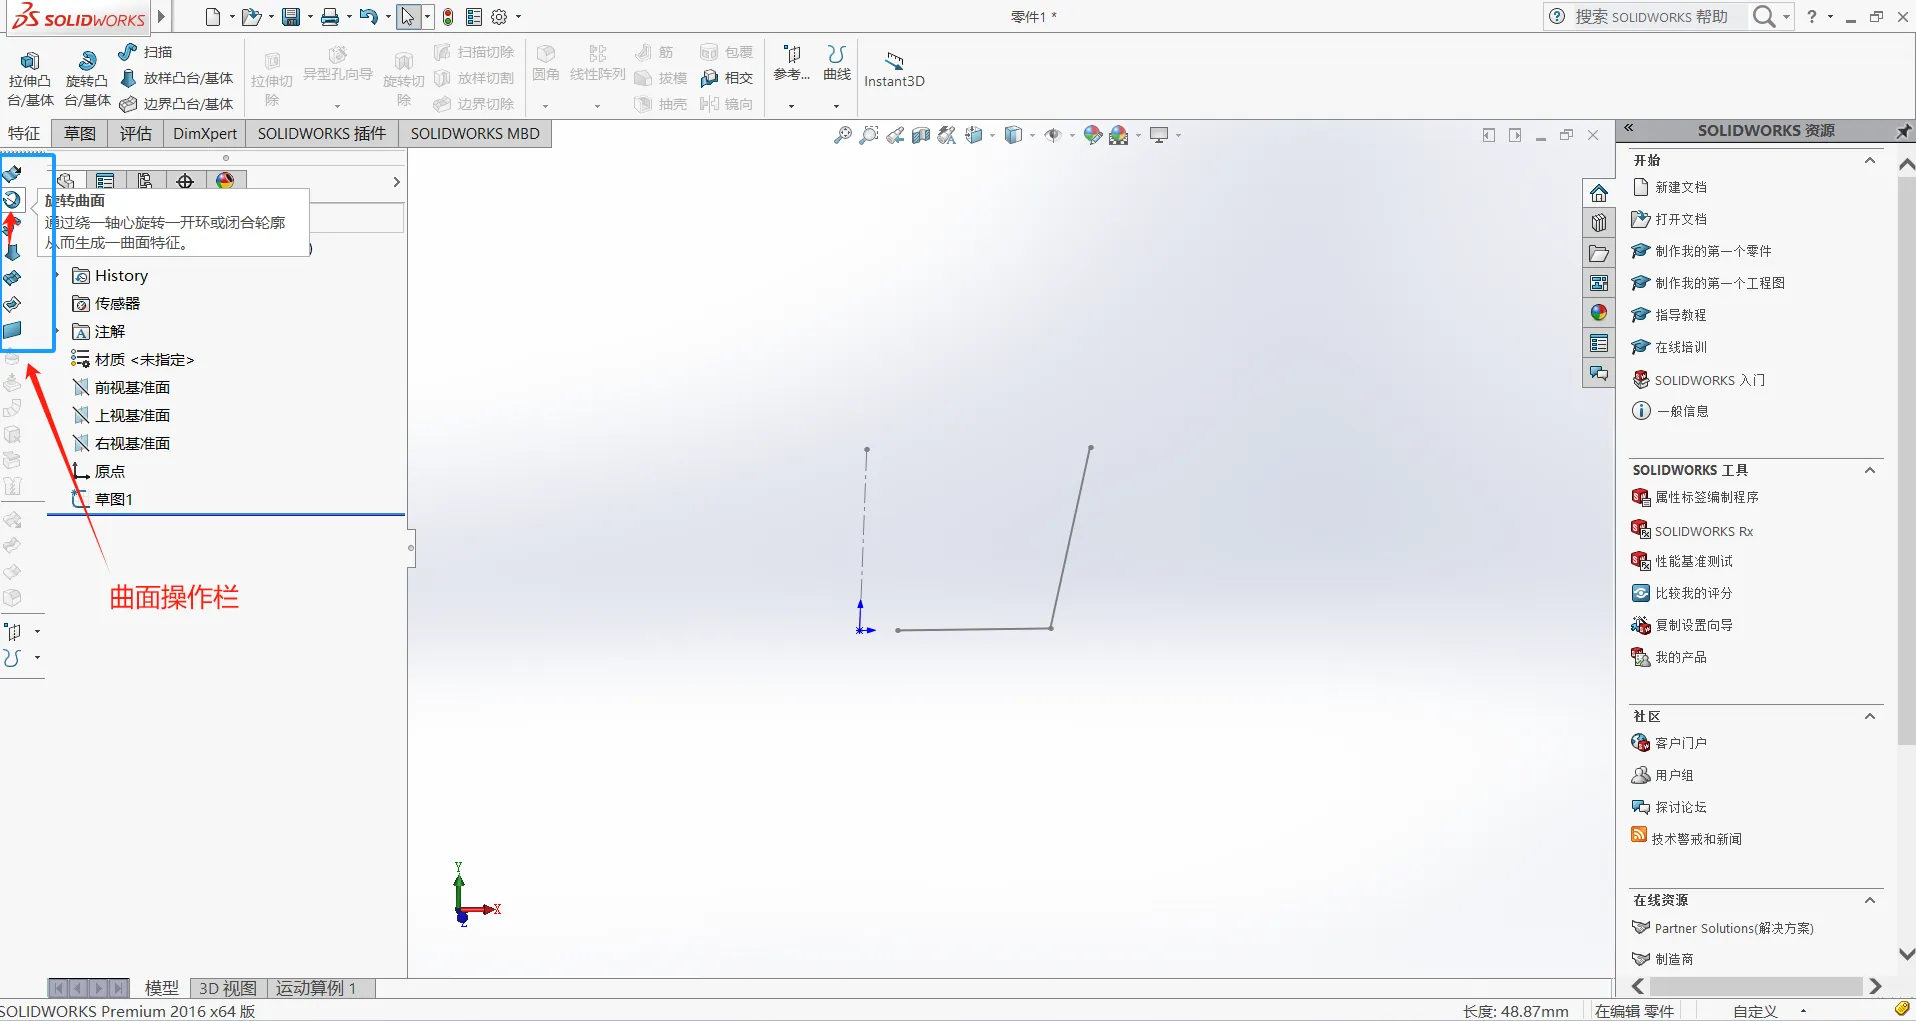Open the 评估 (Evaluate) tab
The image size is (1916, 1021).
pos(136,134)
